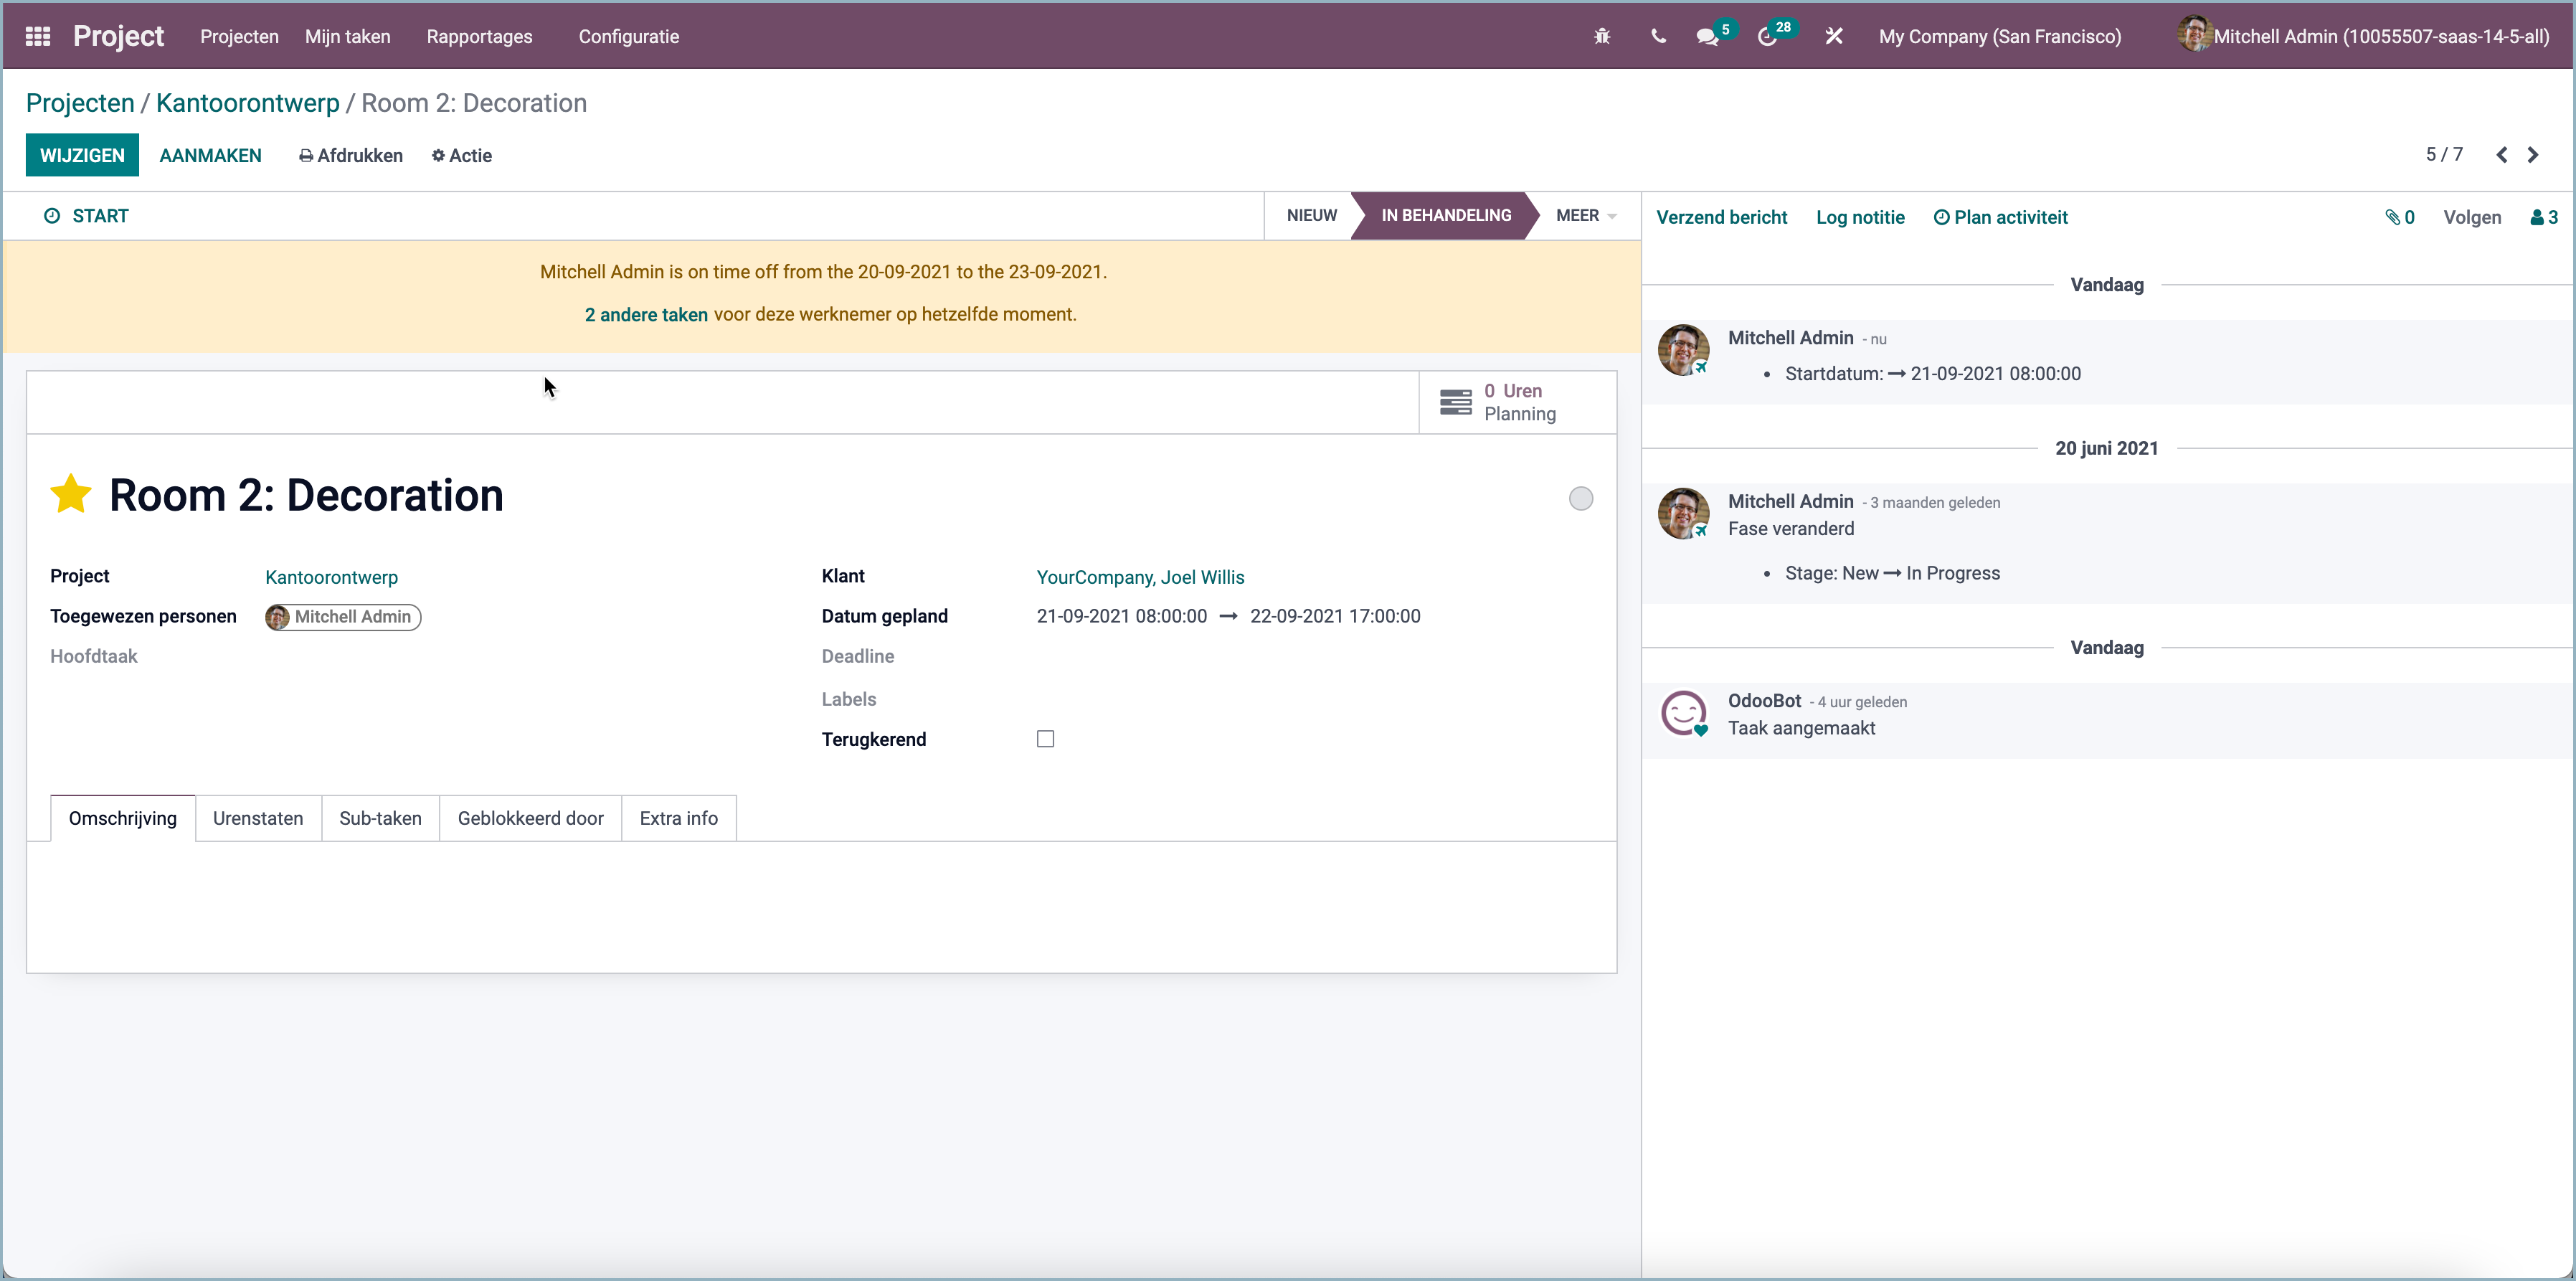This screenshot has width=2576, height=1281.
Task: Open the phone call icon
Action: pos(1658,36)
